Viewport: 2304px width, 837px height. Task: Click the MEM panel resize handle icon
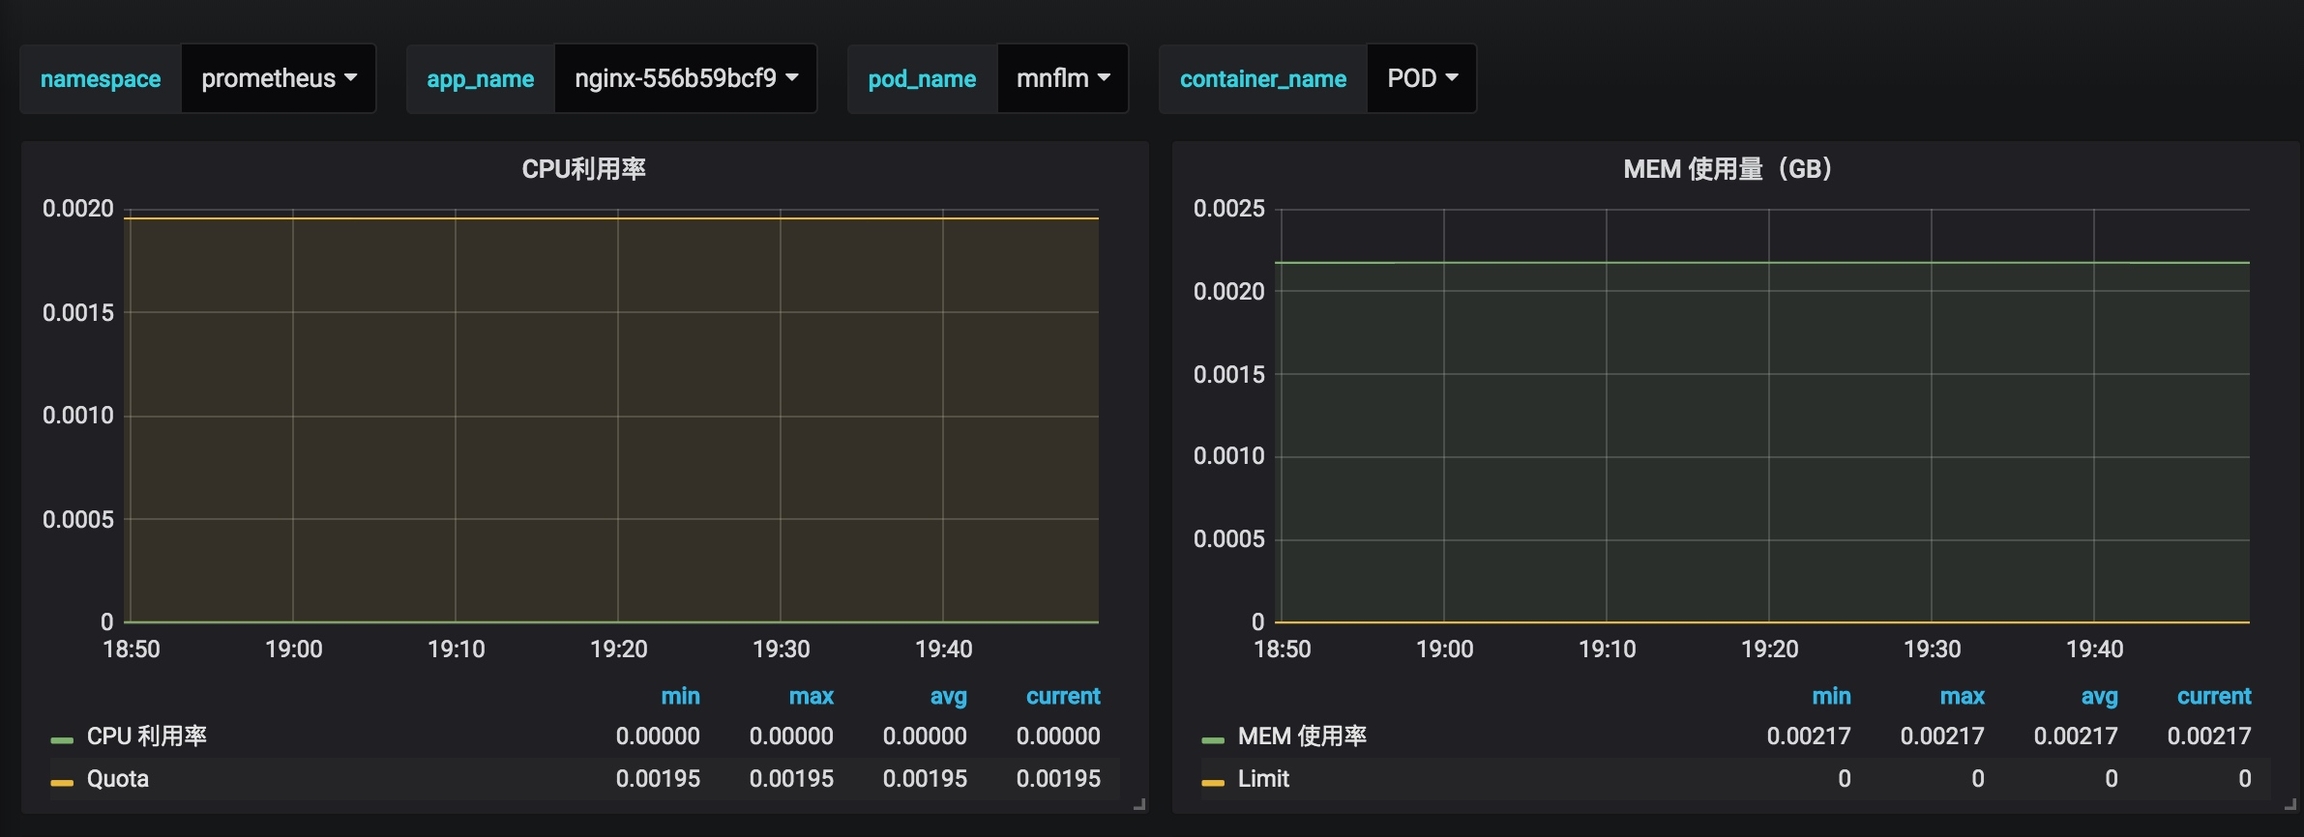2289,804
